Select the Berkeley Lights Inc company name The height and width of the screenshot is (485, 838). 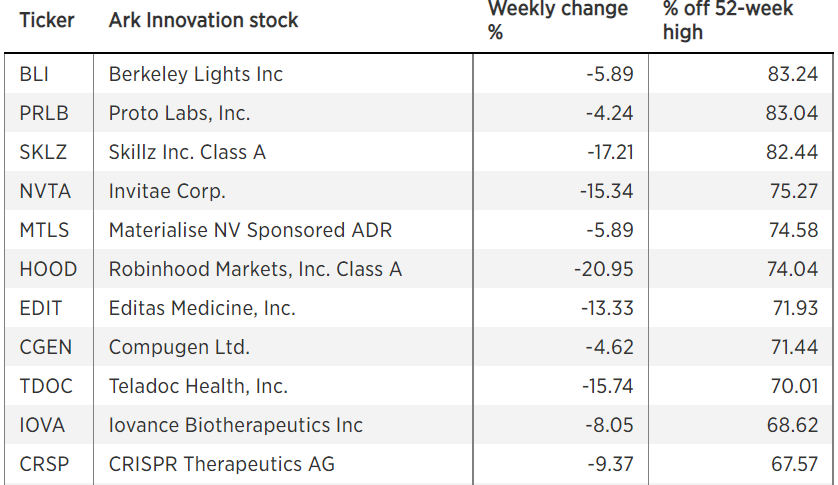coord(196,74)
